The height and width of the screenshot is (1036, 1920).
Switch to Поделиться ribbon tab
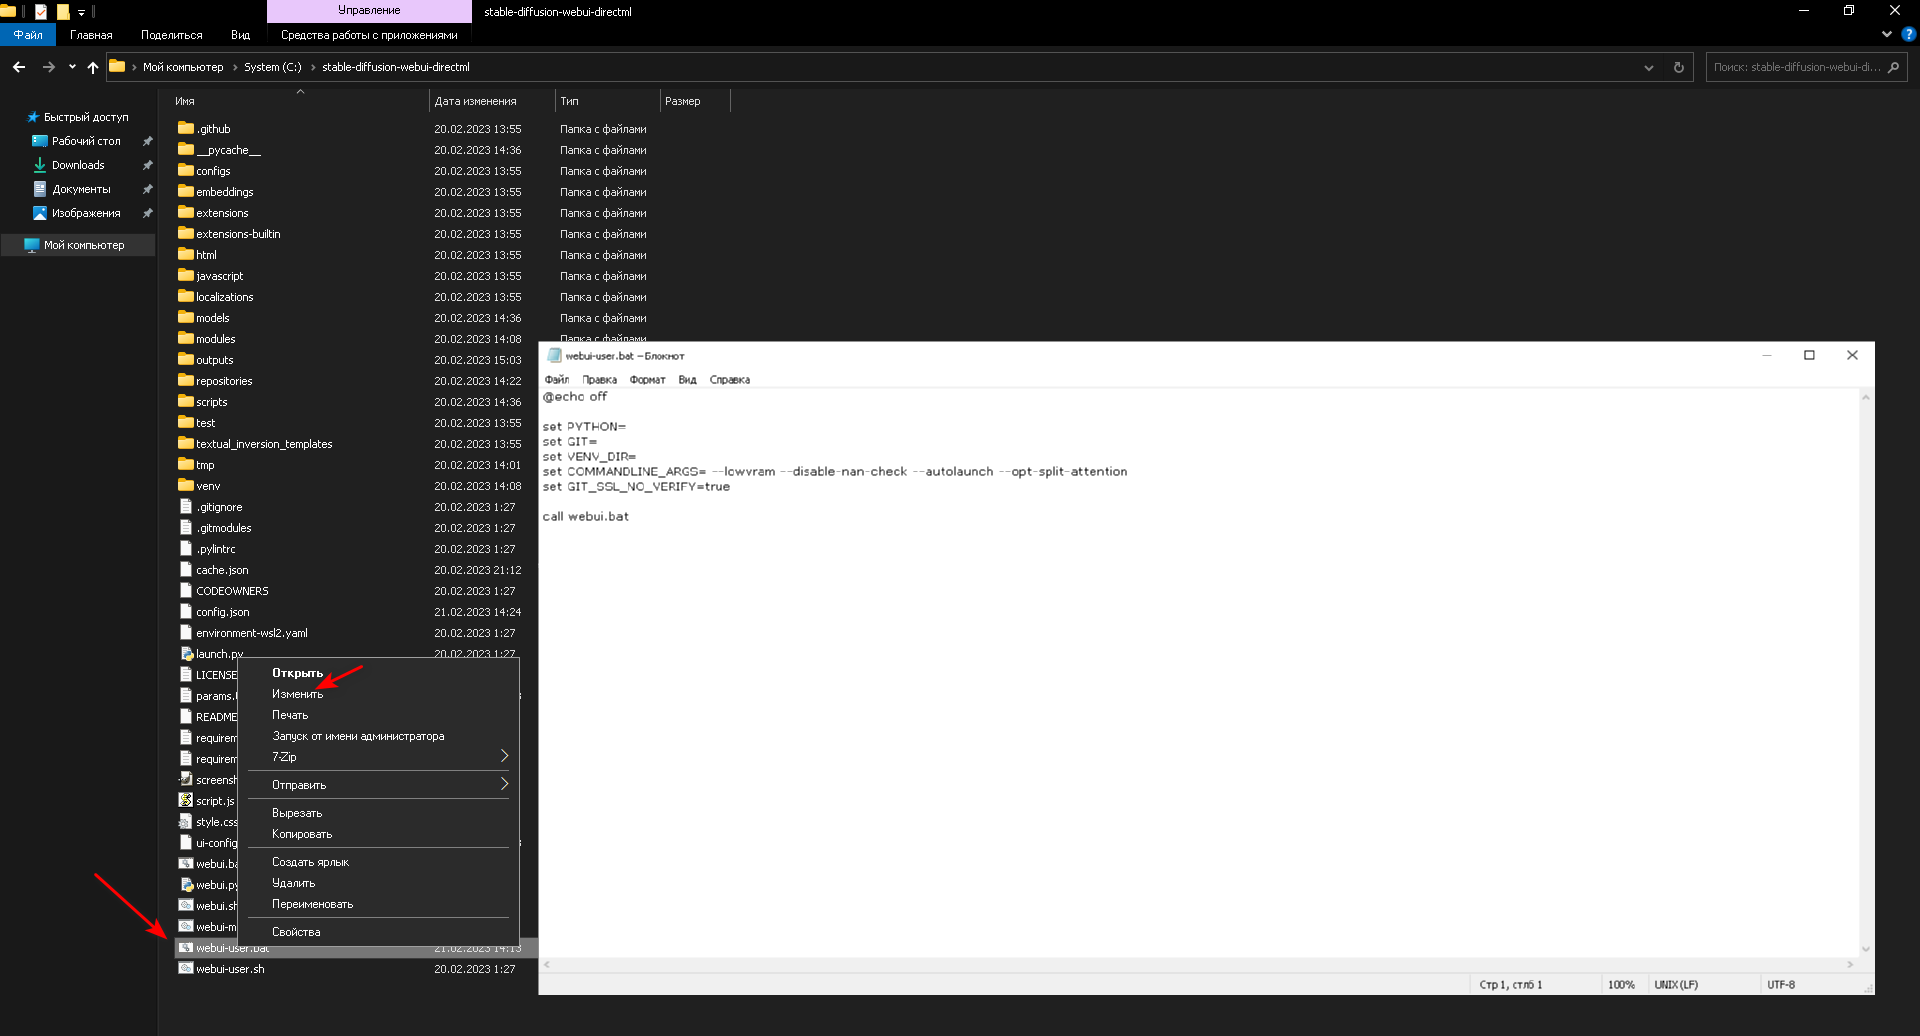click(171, 35)
